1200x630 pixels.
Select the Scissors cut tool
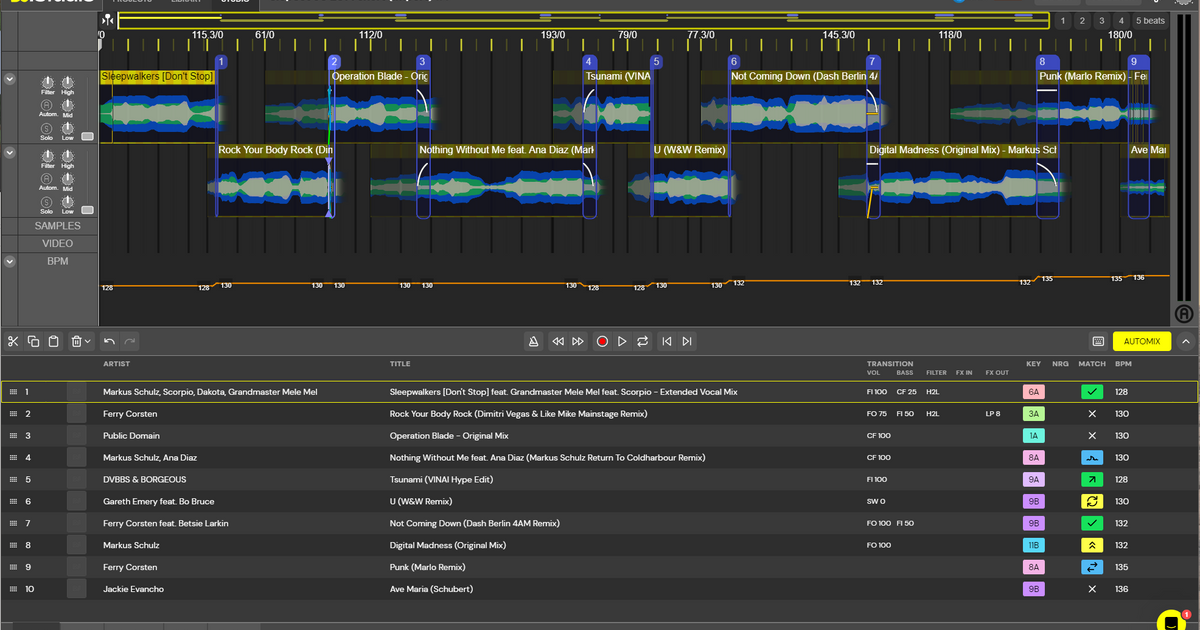pos(13,341)
